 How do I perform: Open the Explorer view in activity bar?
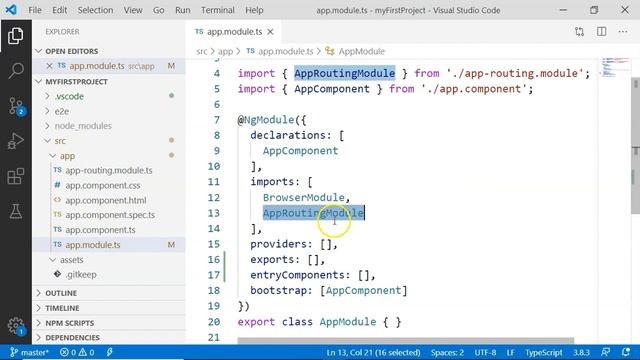click(16, 36)
